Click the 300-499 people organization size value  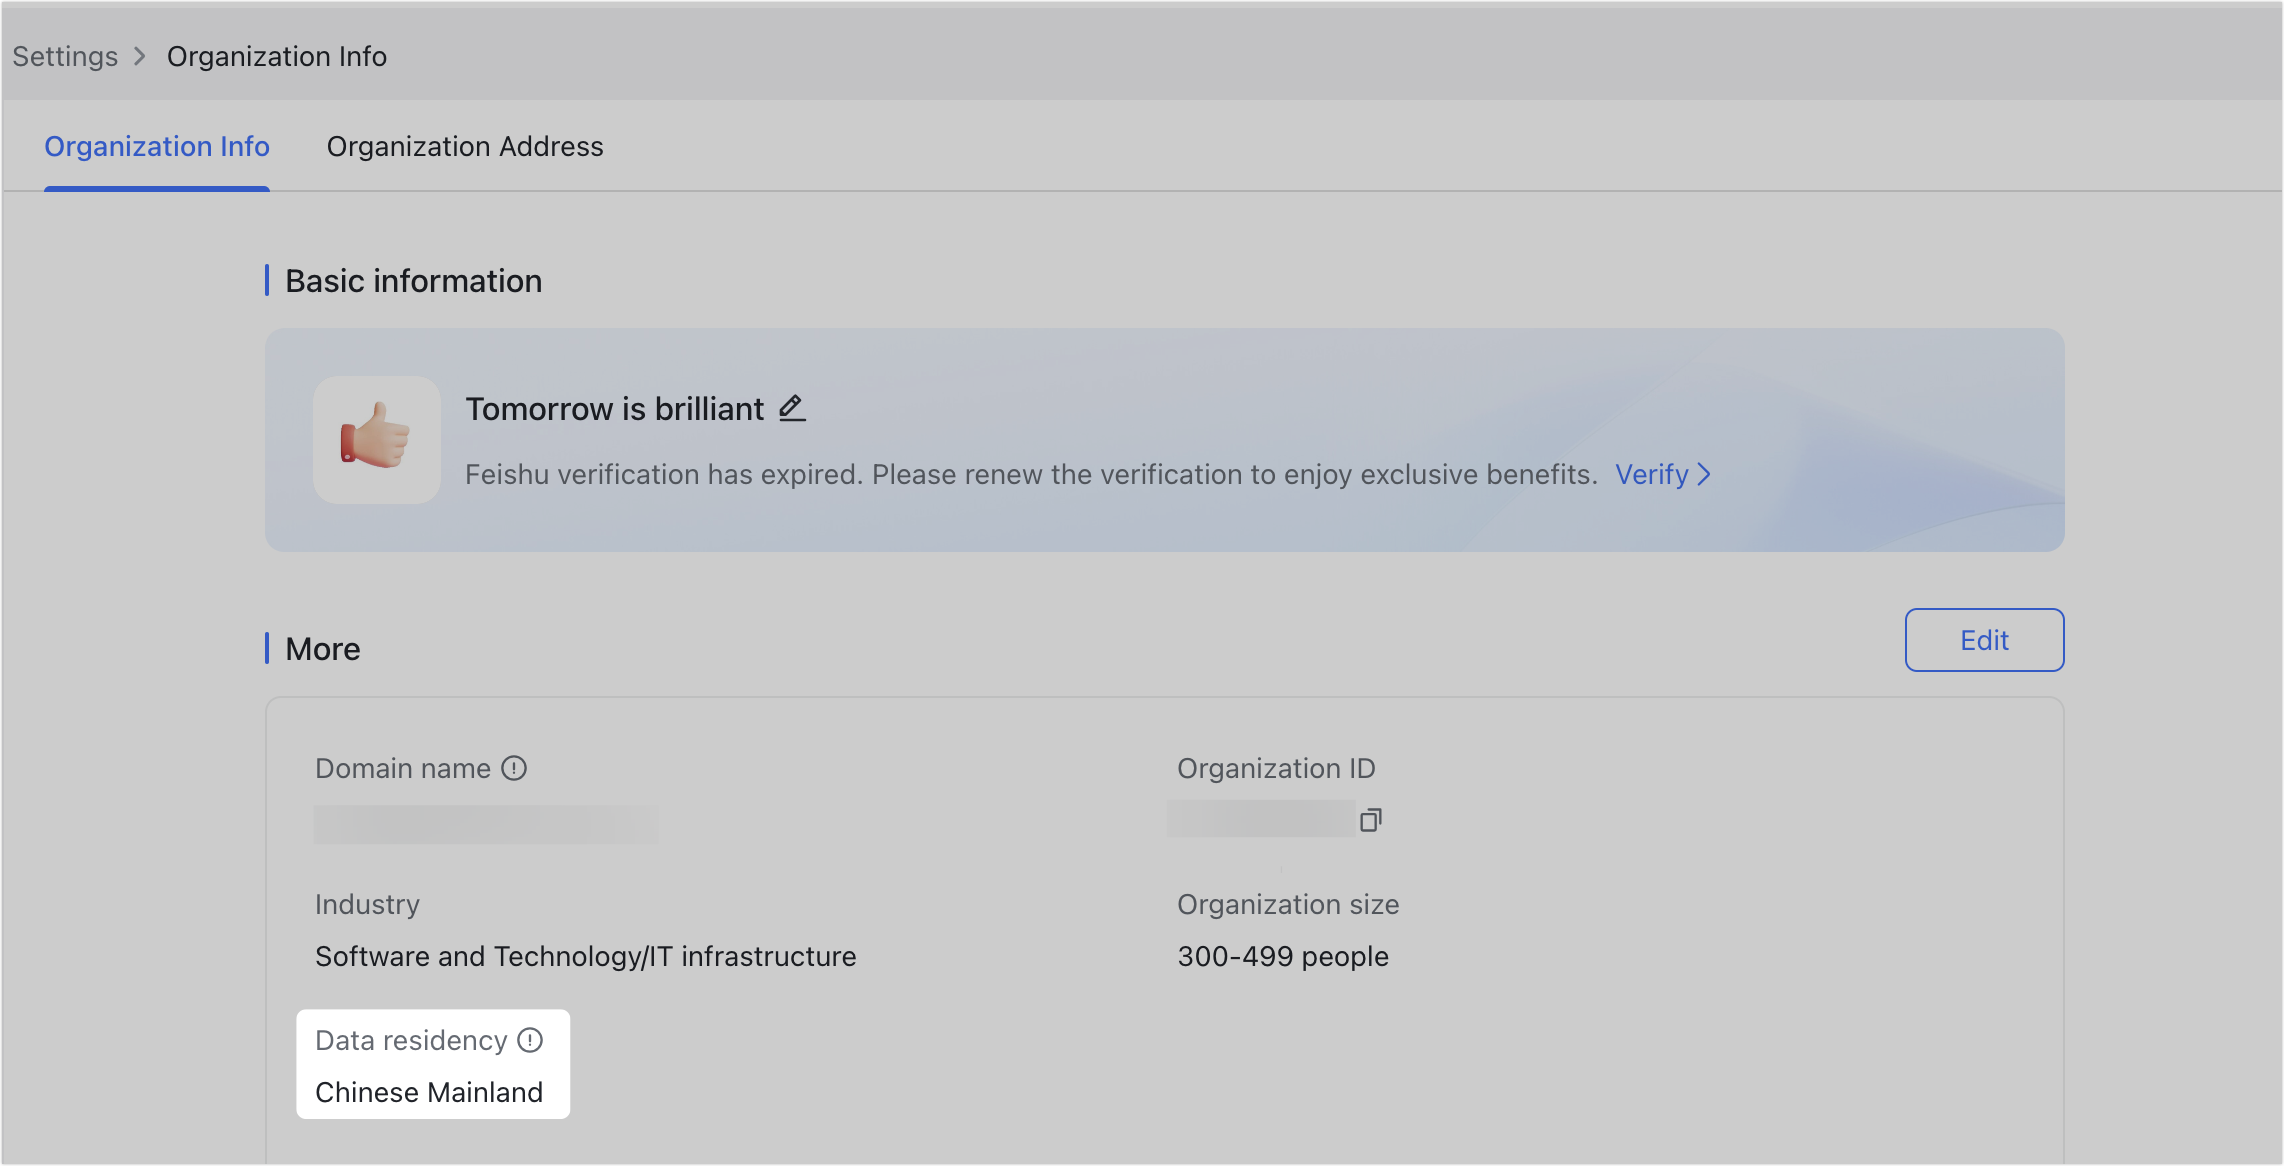click(1282, 956)
